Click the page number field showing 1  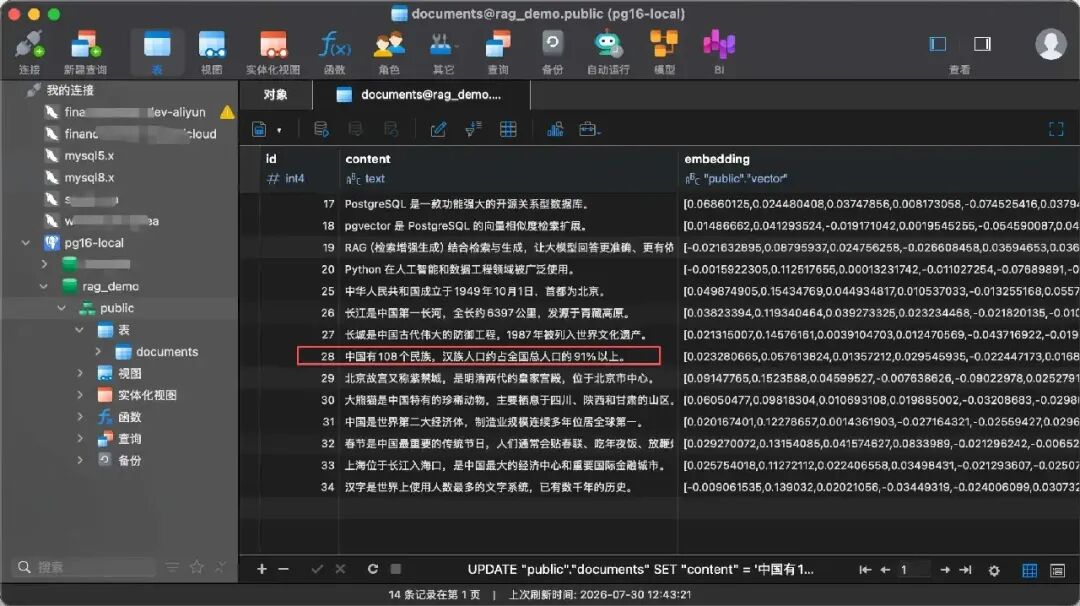913,570
